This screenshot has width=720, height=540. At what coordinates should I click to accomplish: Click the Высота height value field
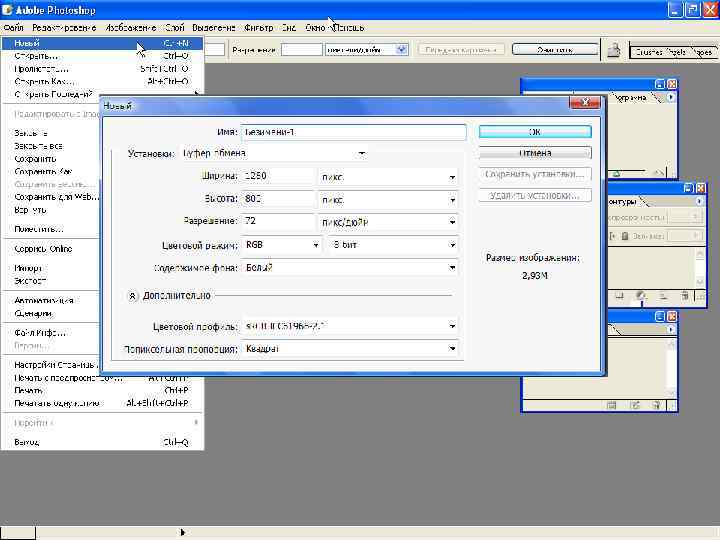[x=278, y=199]
